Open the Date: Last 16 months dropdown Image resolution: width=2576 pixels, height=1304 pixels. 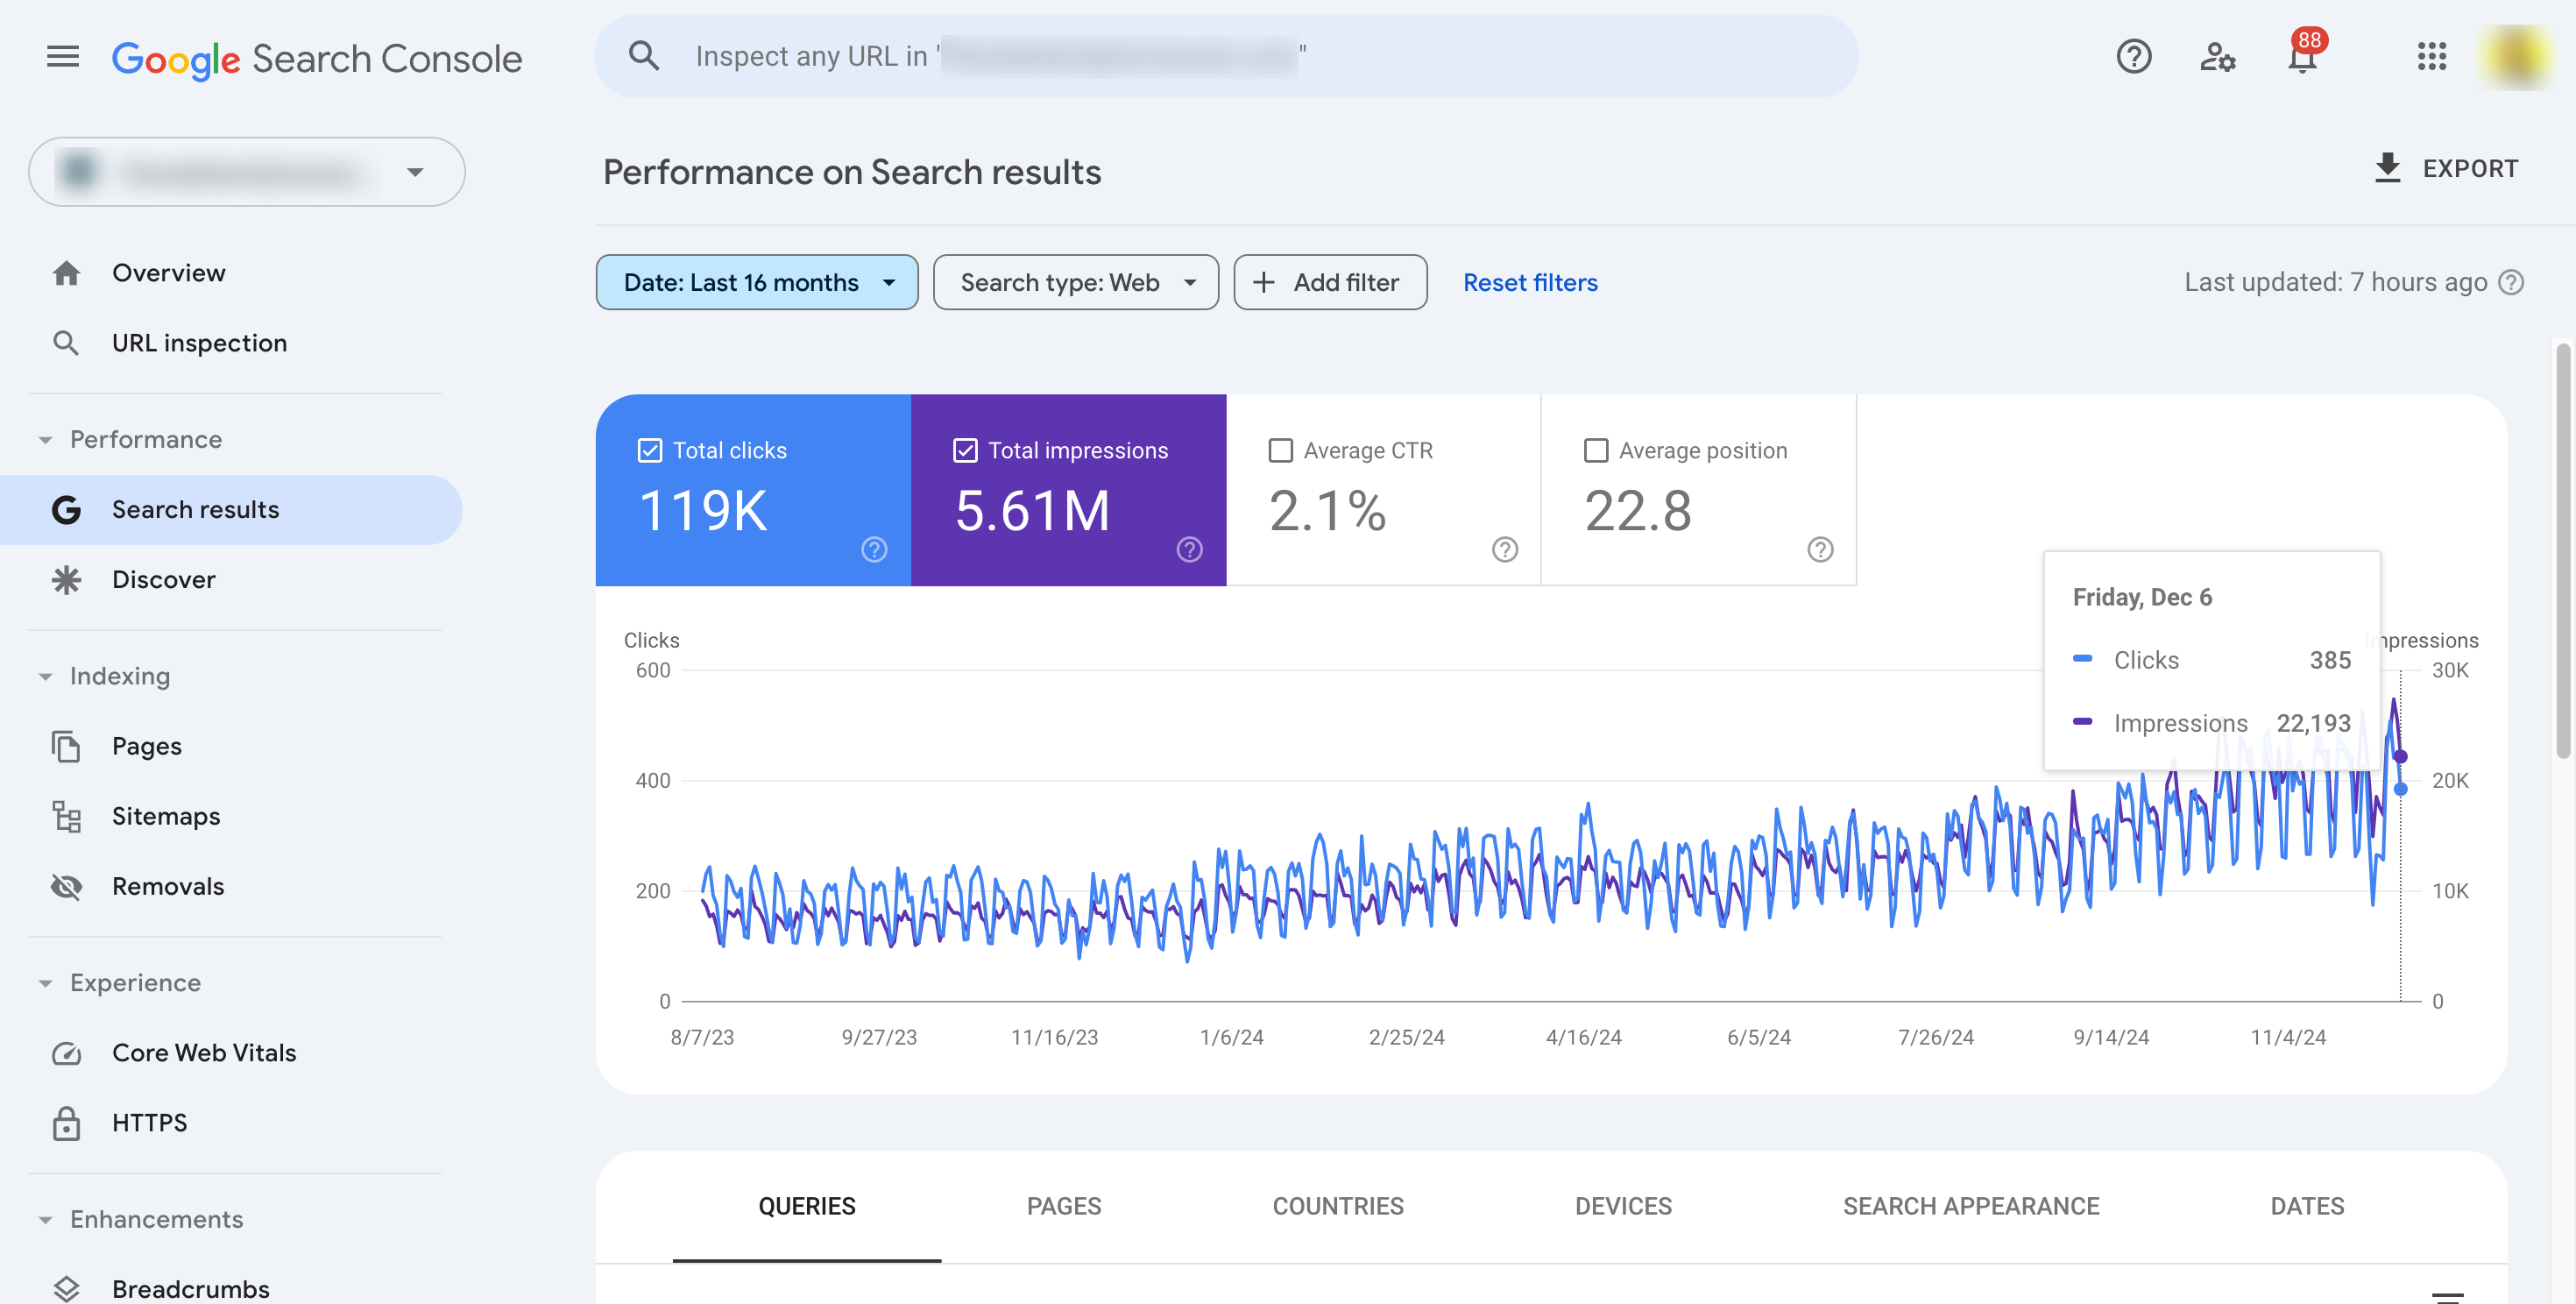pyautogui.click(x=757, y=283)
